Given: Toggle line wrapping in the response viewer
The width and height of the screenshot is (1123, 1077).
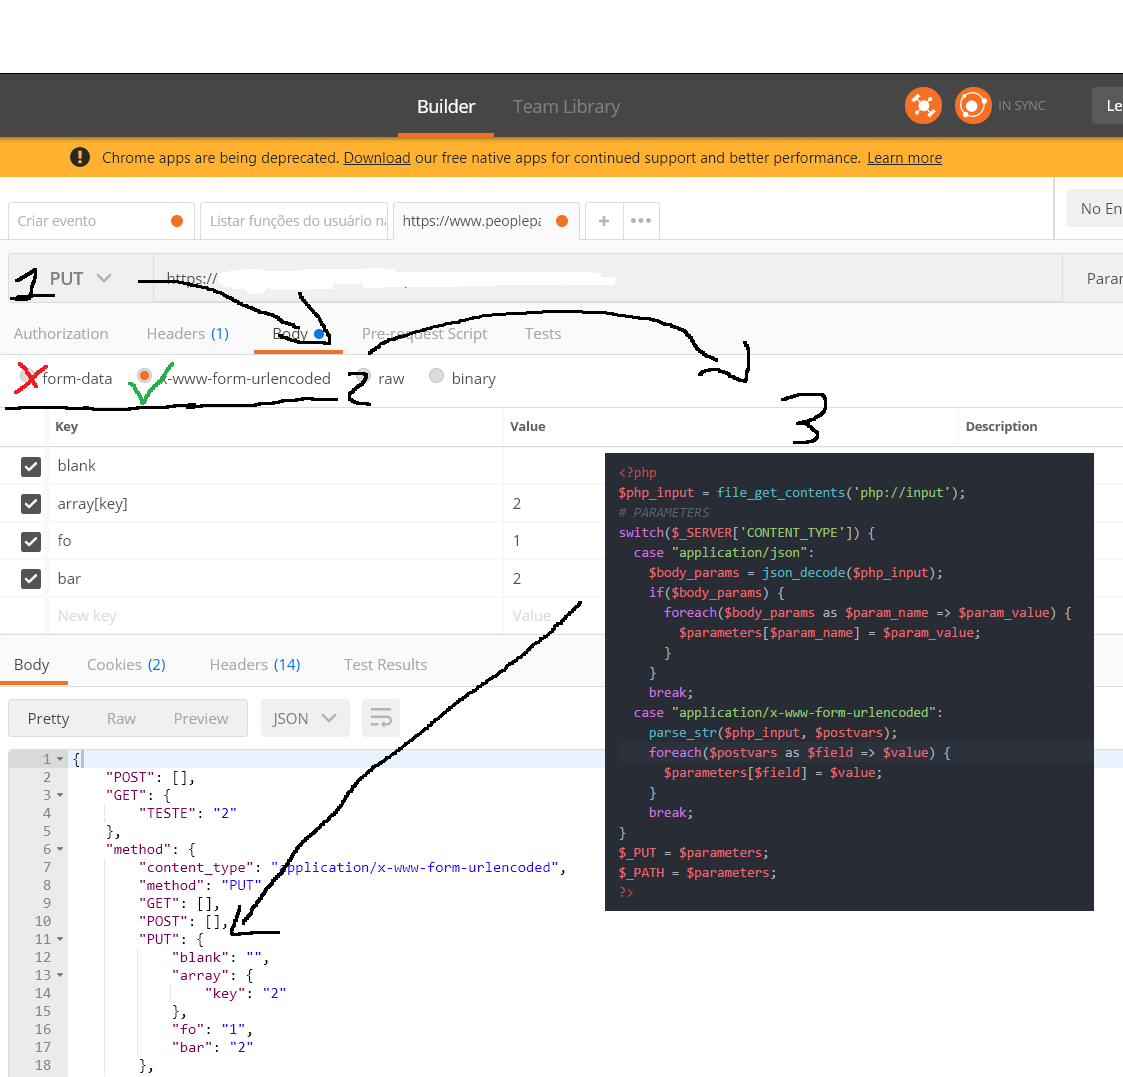Looking at the screenshot, I should [x=380, y=718].
